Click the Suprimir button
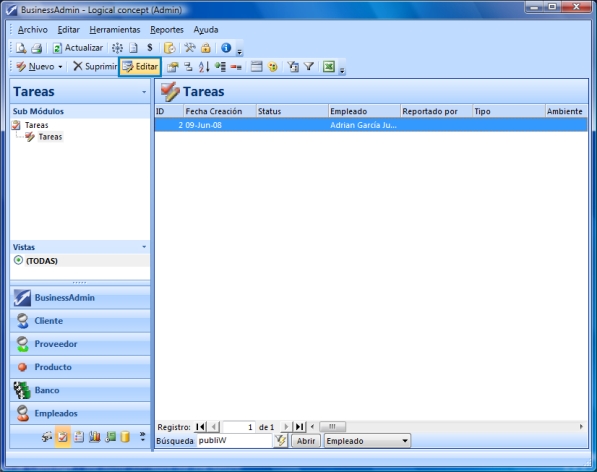The height and width of the screenshot is (472, 597). [95, 67]
